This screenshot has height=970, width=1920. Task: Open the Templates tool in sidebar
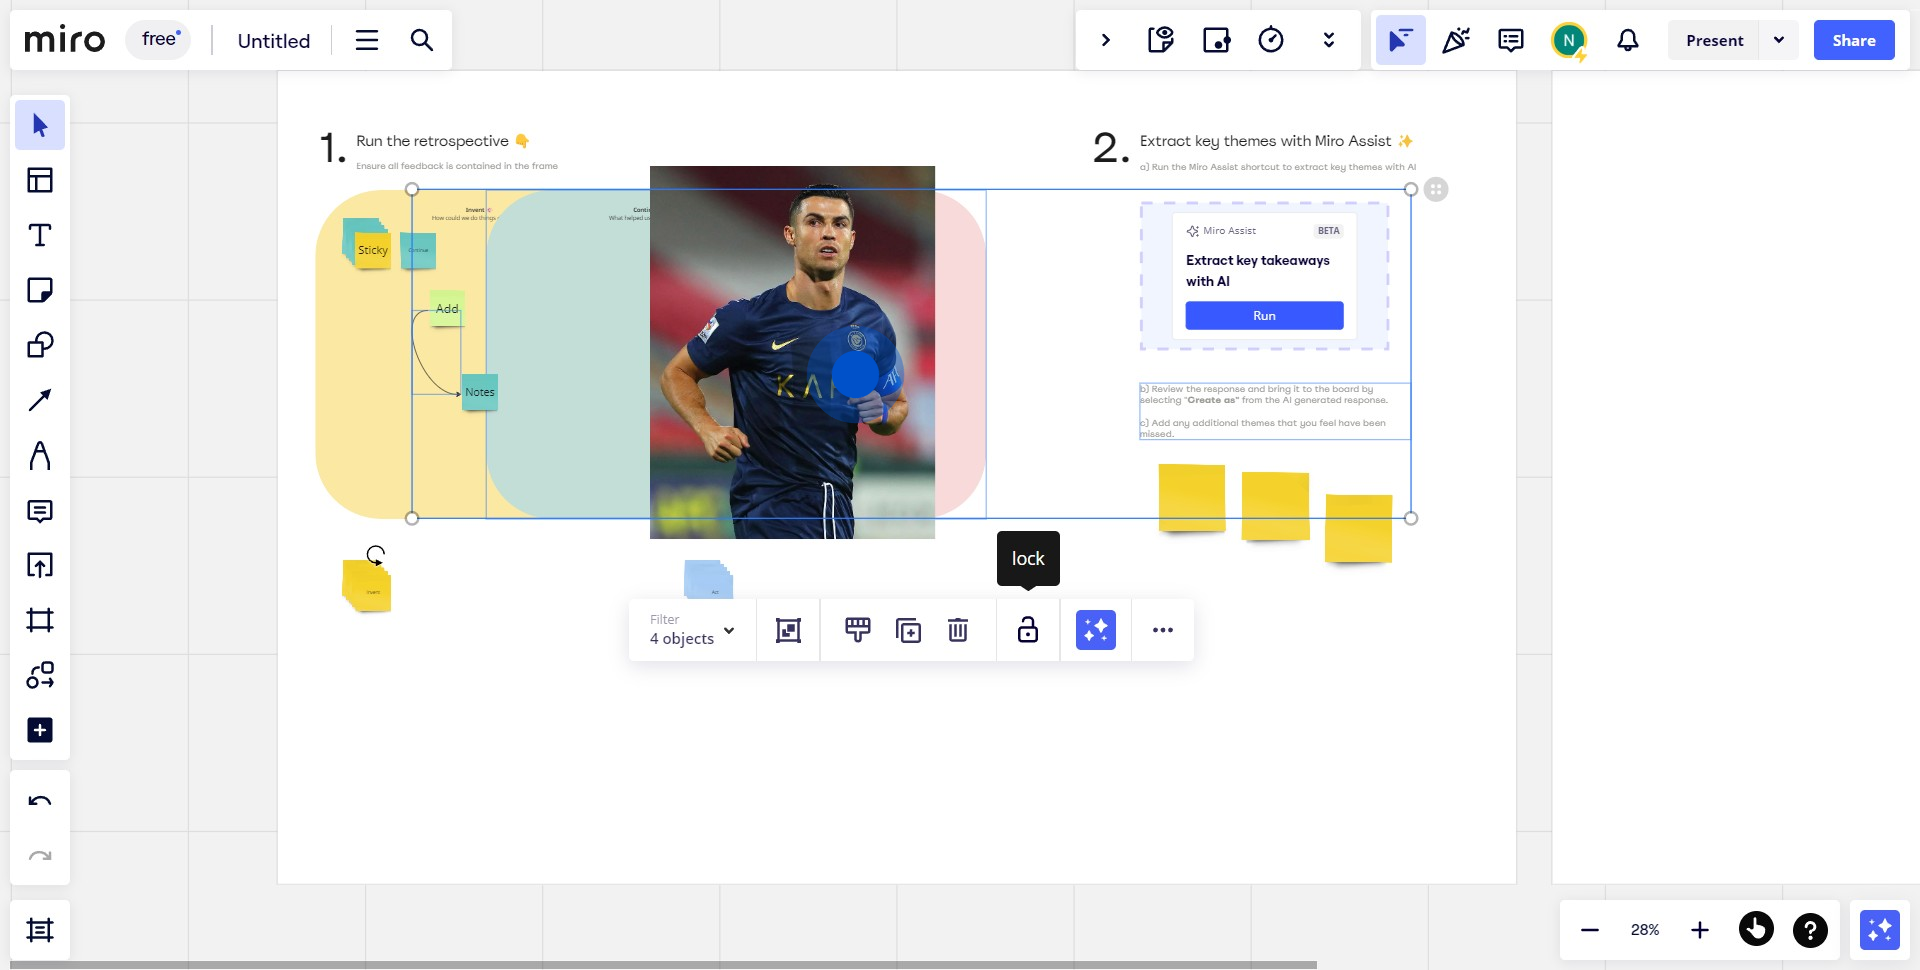coord(40,180)
